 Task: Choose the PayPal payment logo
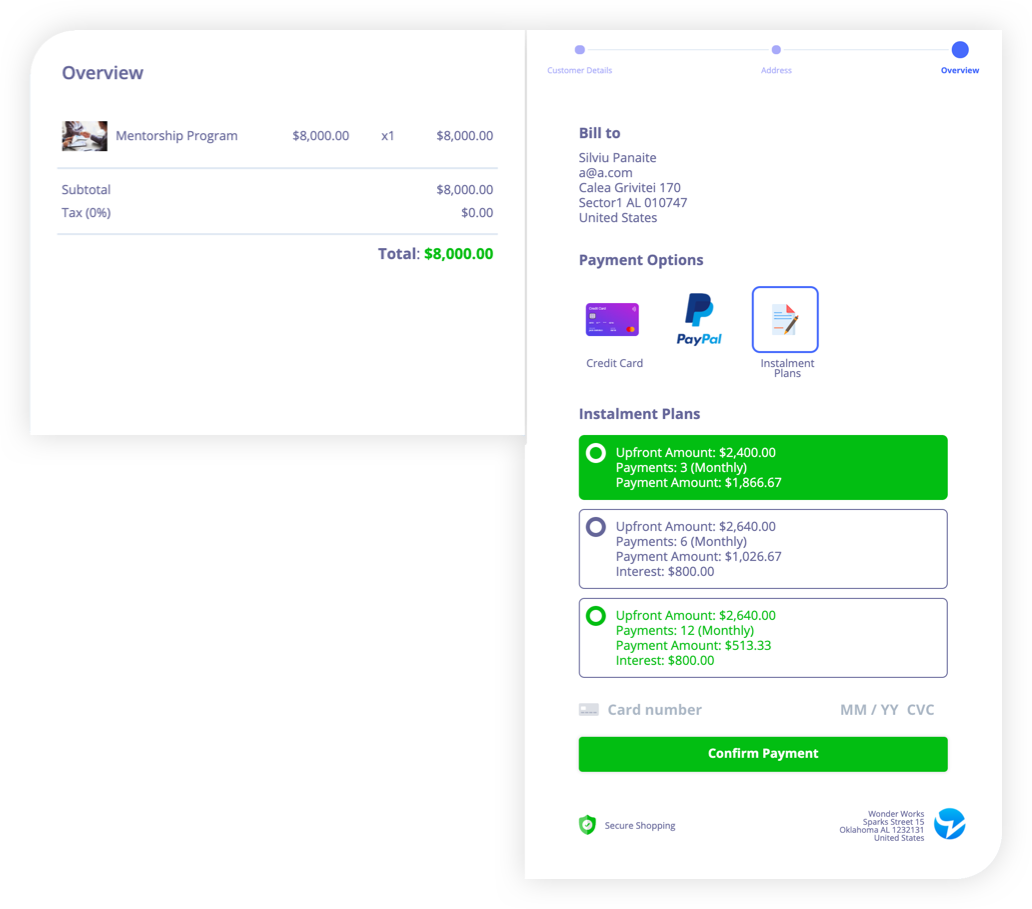(x=699, y=320)
